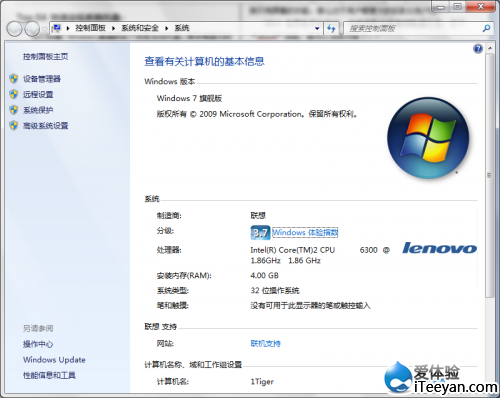
Task: Open Windows Update in the sidebar
Action: 54,360
